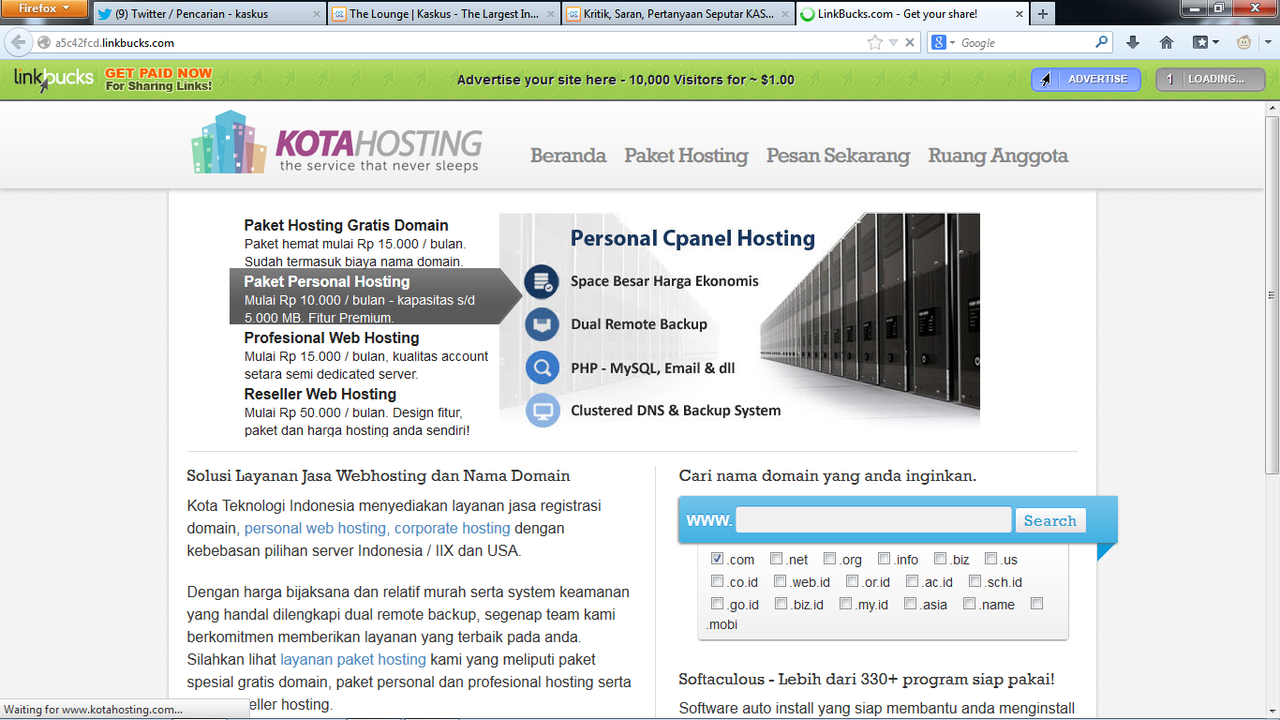Switch to The Lounge Kaskus tab
This screenshot has width=1280, height=720.
point(444,15)
